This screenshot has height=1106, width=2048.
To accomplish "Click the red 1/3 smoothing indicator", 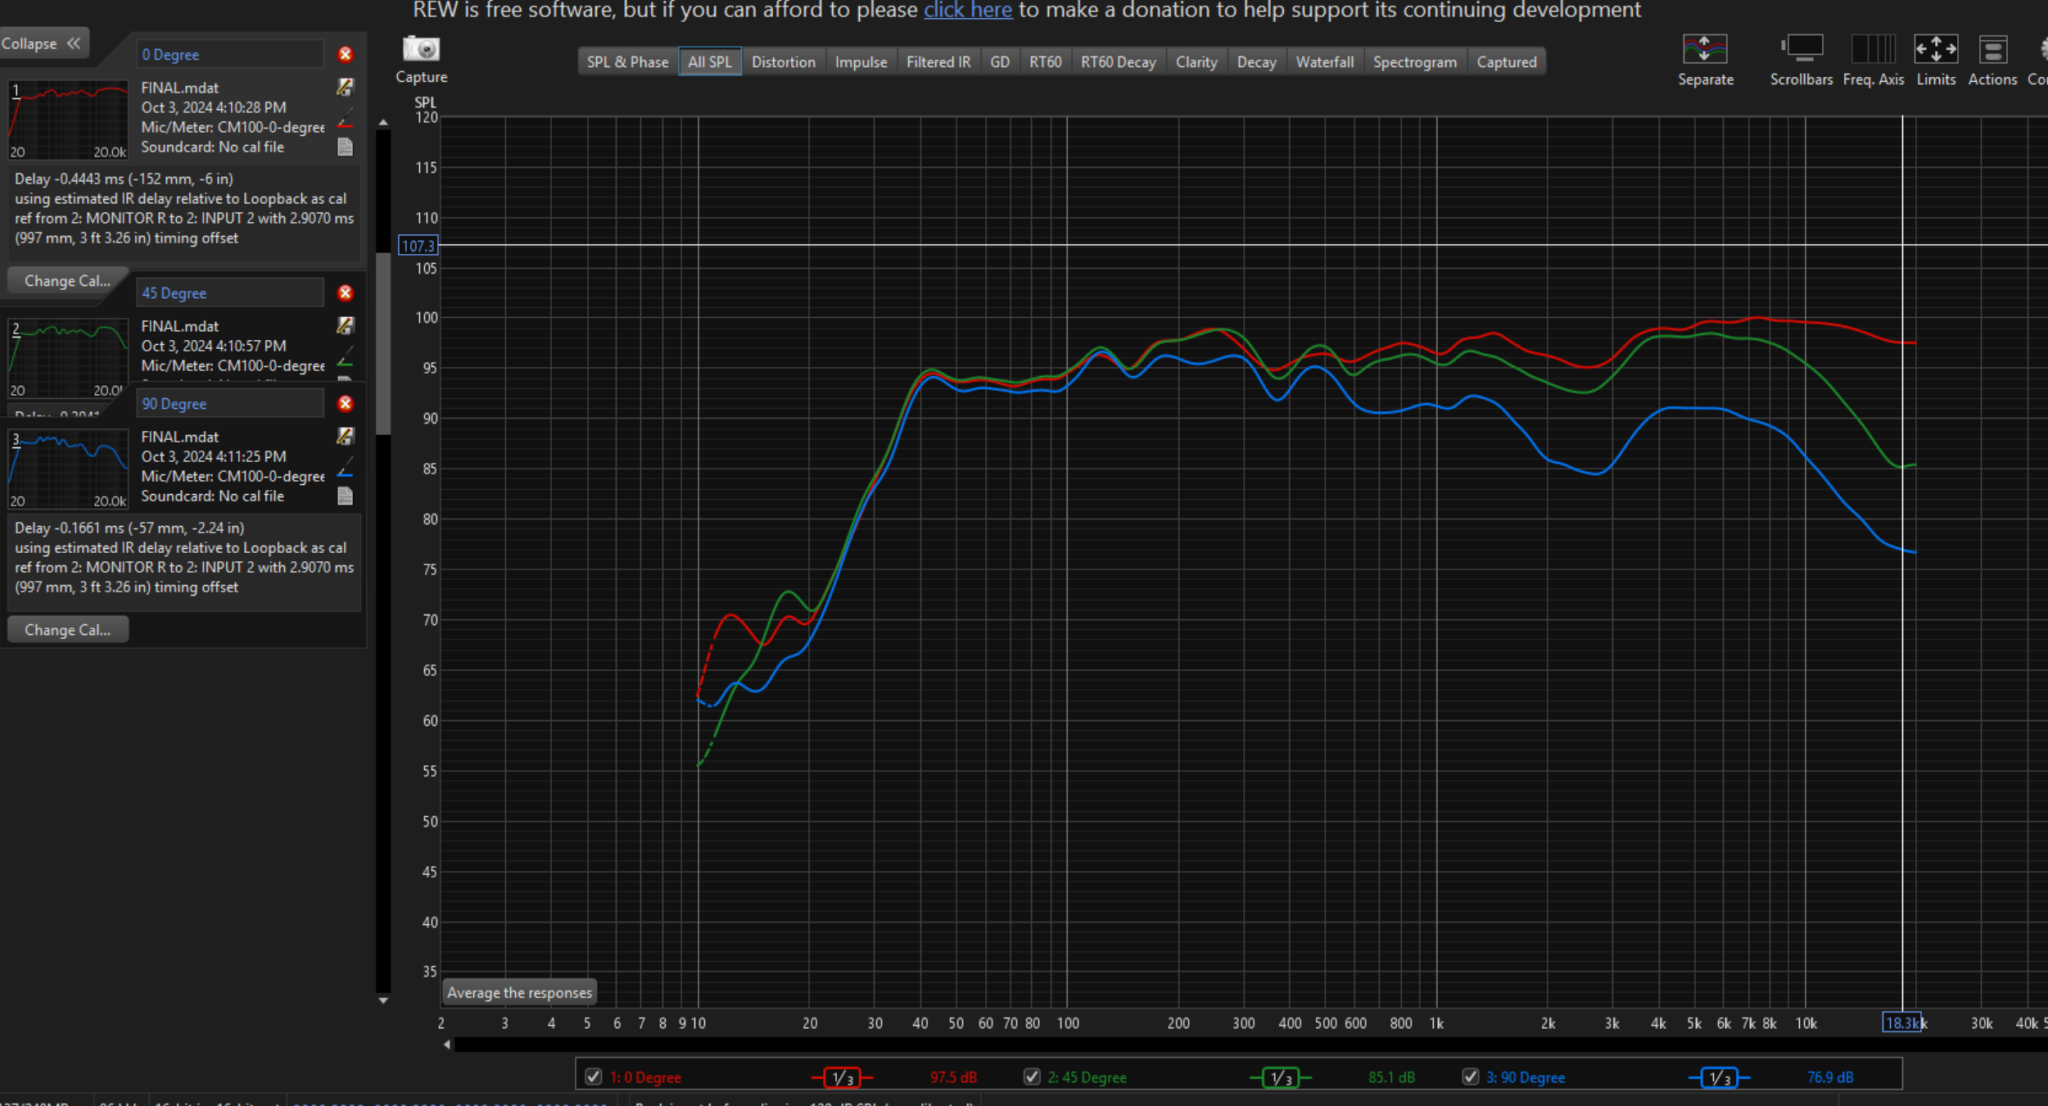I will click(x=842, y=1077).
